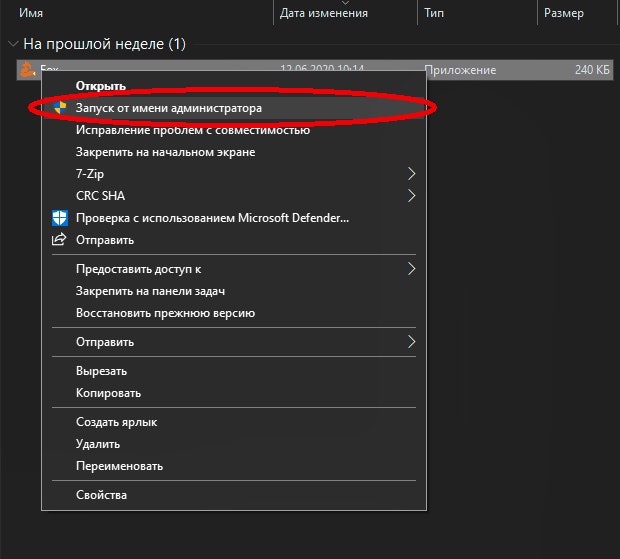Expand the Предоставить доступ к arrow
This screenshot has height=559, width=620.
[412, 269]
